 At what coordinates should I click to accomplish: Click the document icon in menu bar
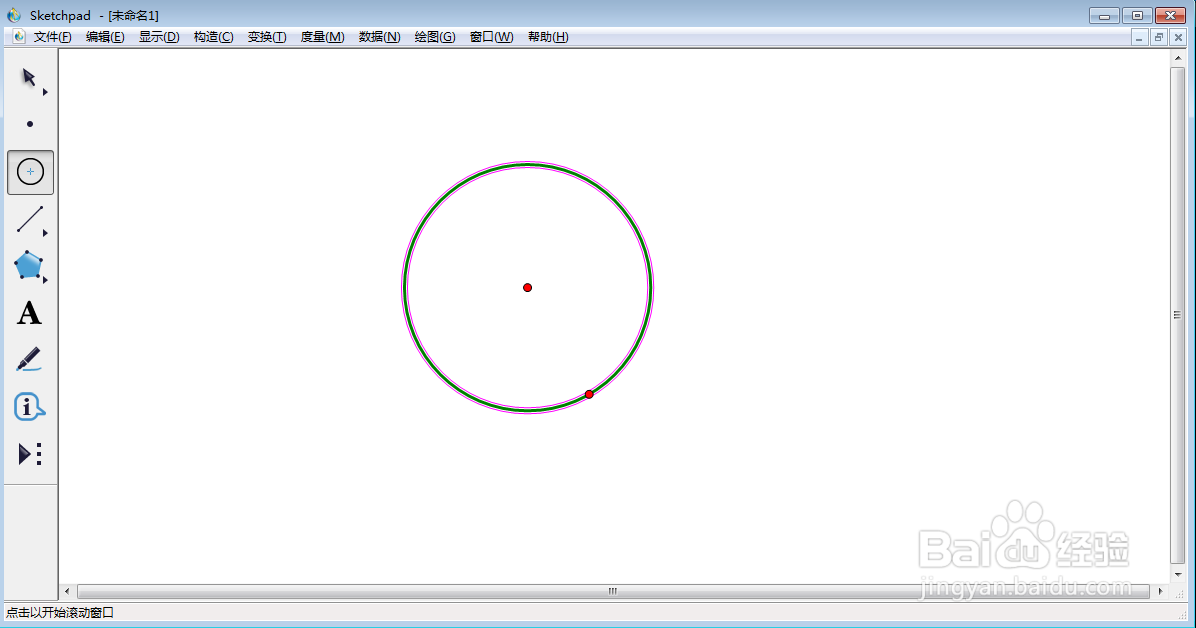click(18, 37)
